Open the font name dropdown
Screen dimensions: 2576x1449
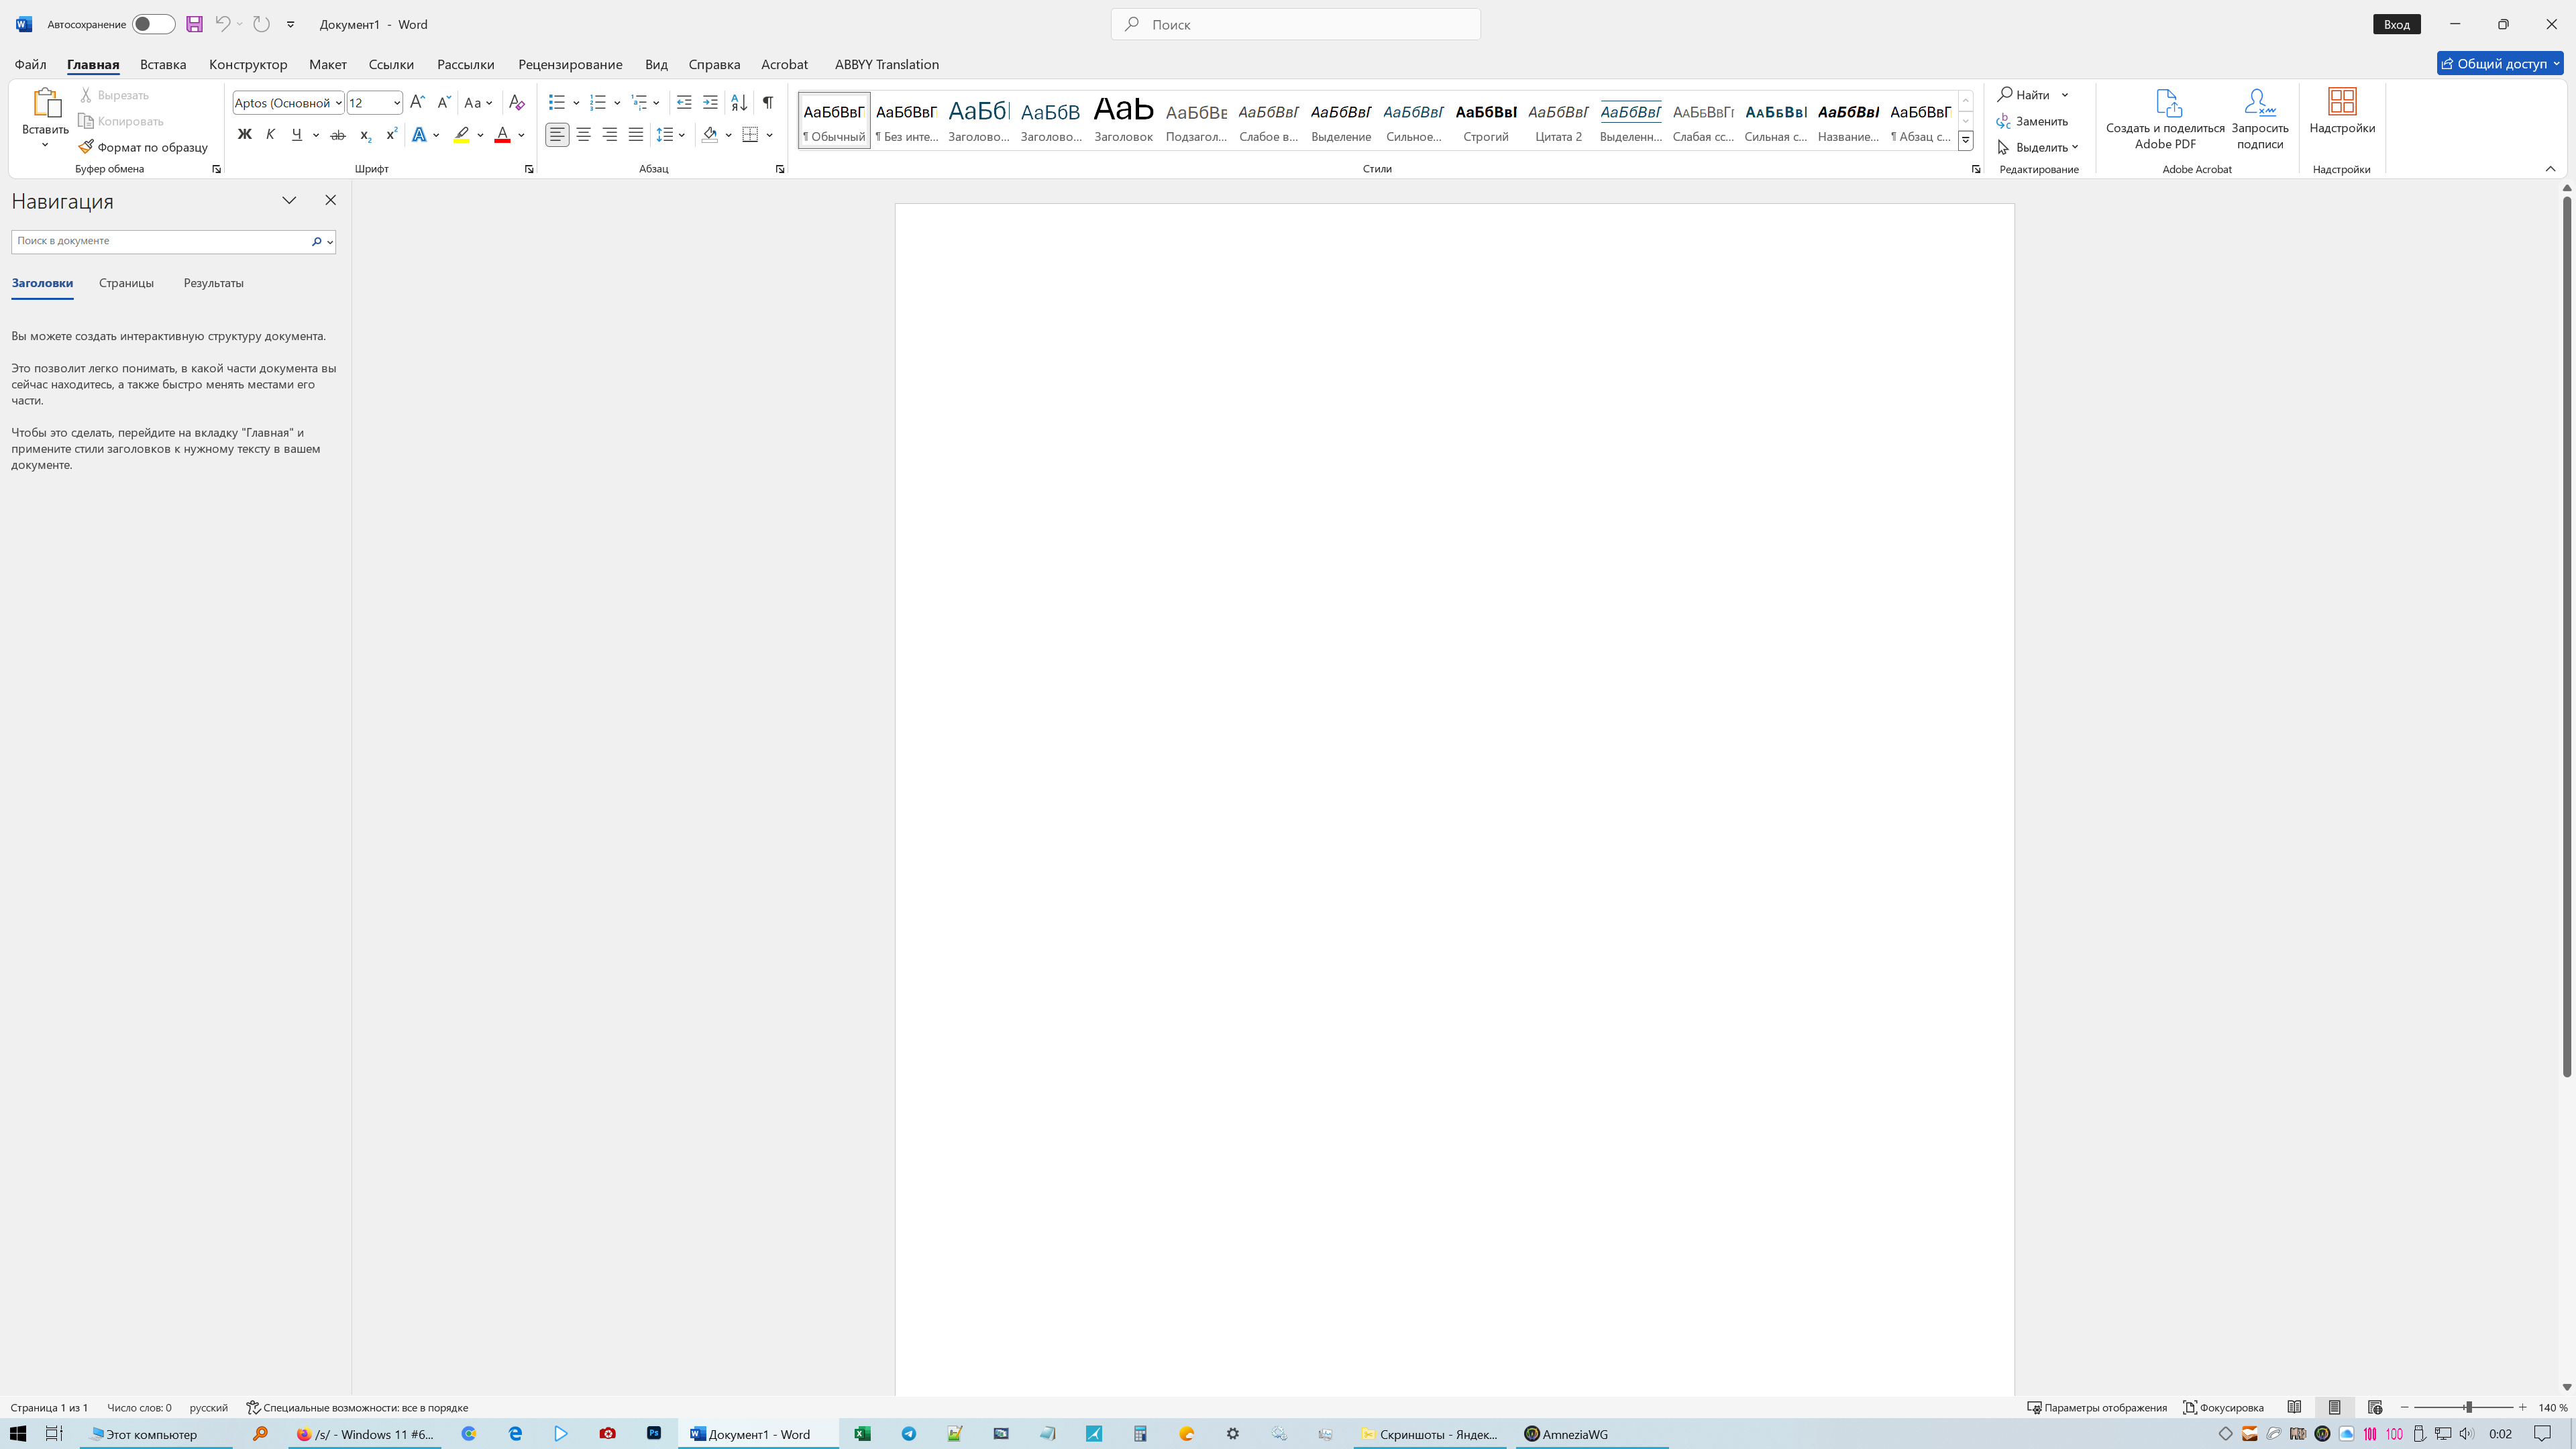339,102
